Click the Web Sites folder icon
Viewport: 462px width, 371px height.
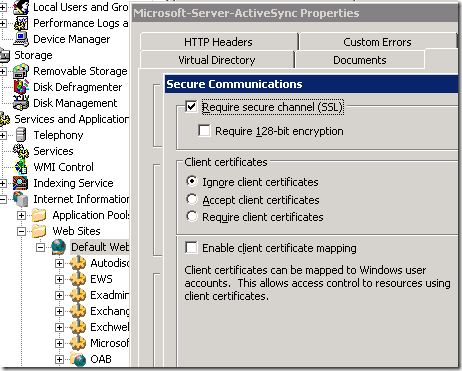point(39,231)
